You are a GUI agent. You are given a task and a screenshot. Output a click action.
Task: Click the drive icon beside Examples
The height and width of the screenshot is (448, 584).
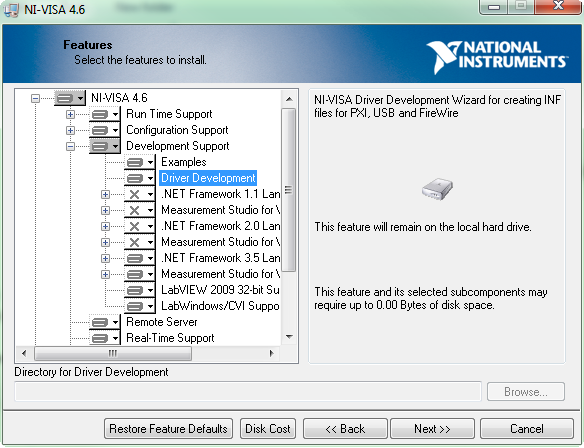[x=135, y=162]
